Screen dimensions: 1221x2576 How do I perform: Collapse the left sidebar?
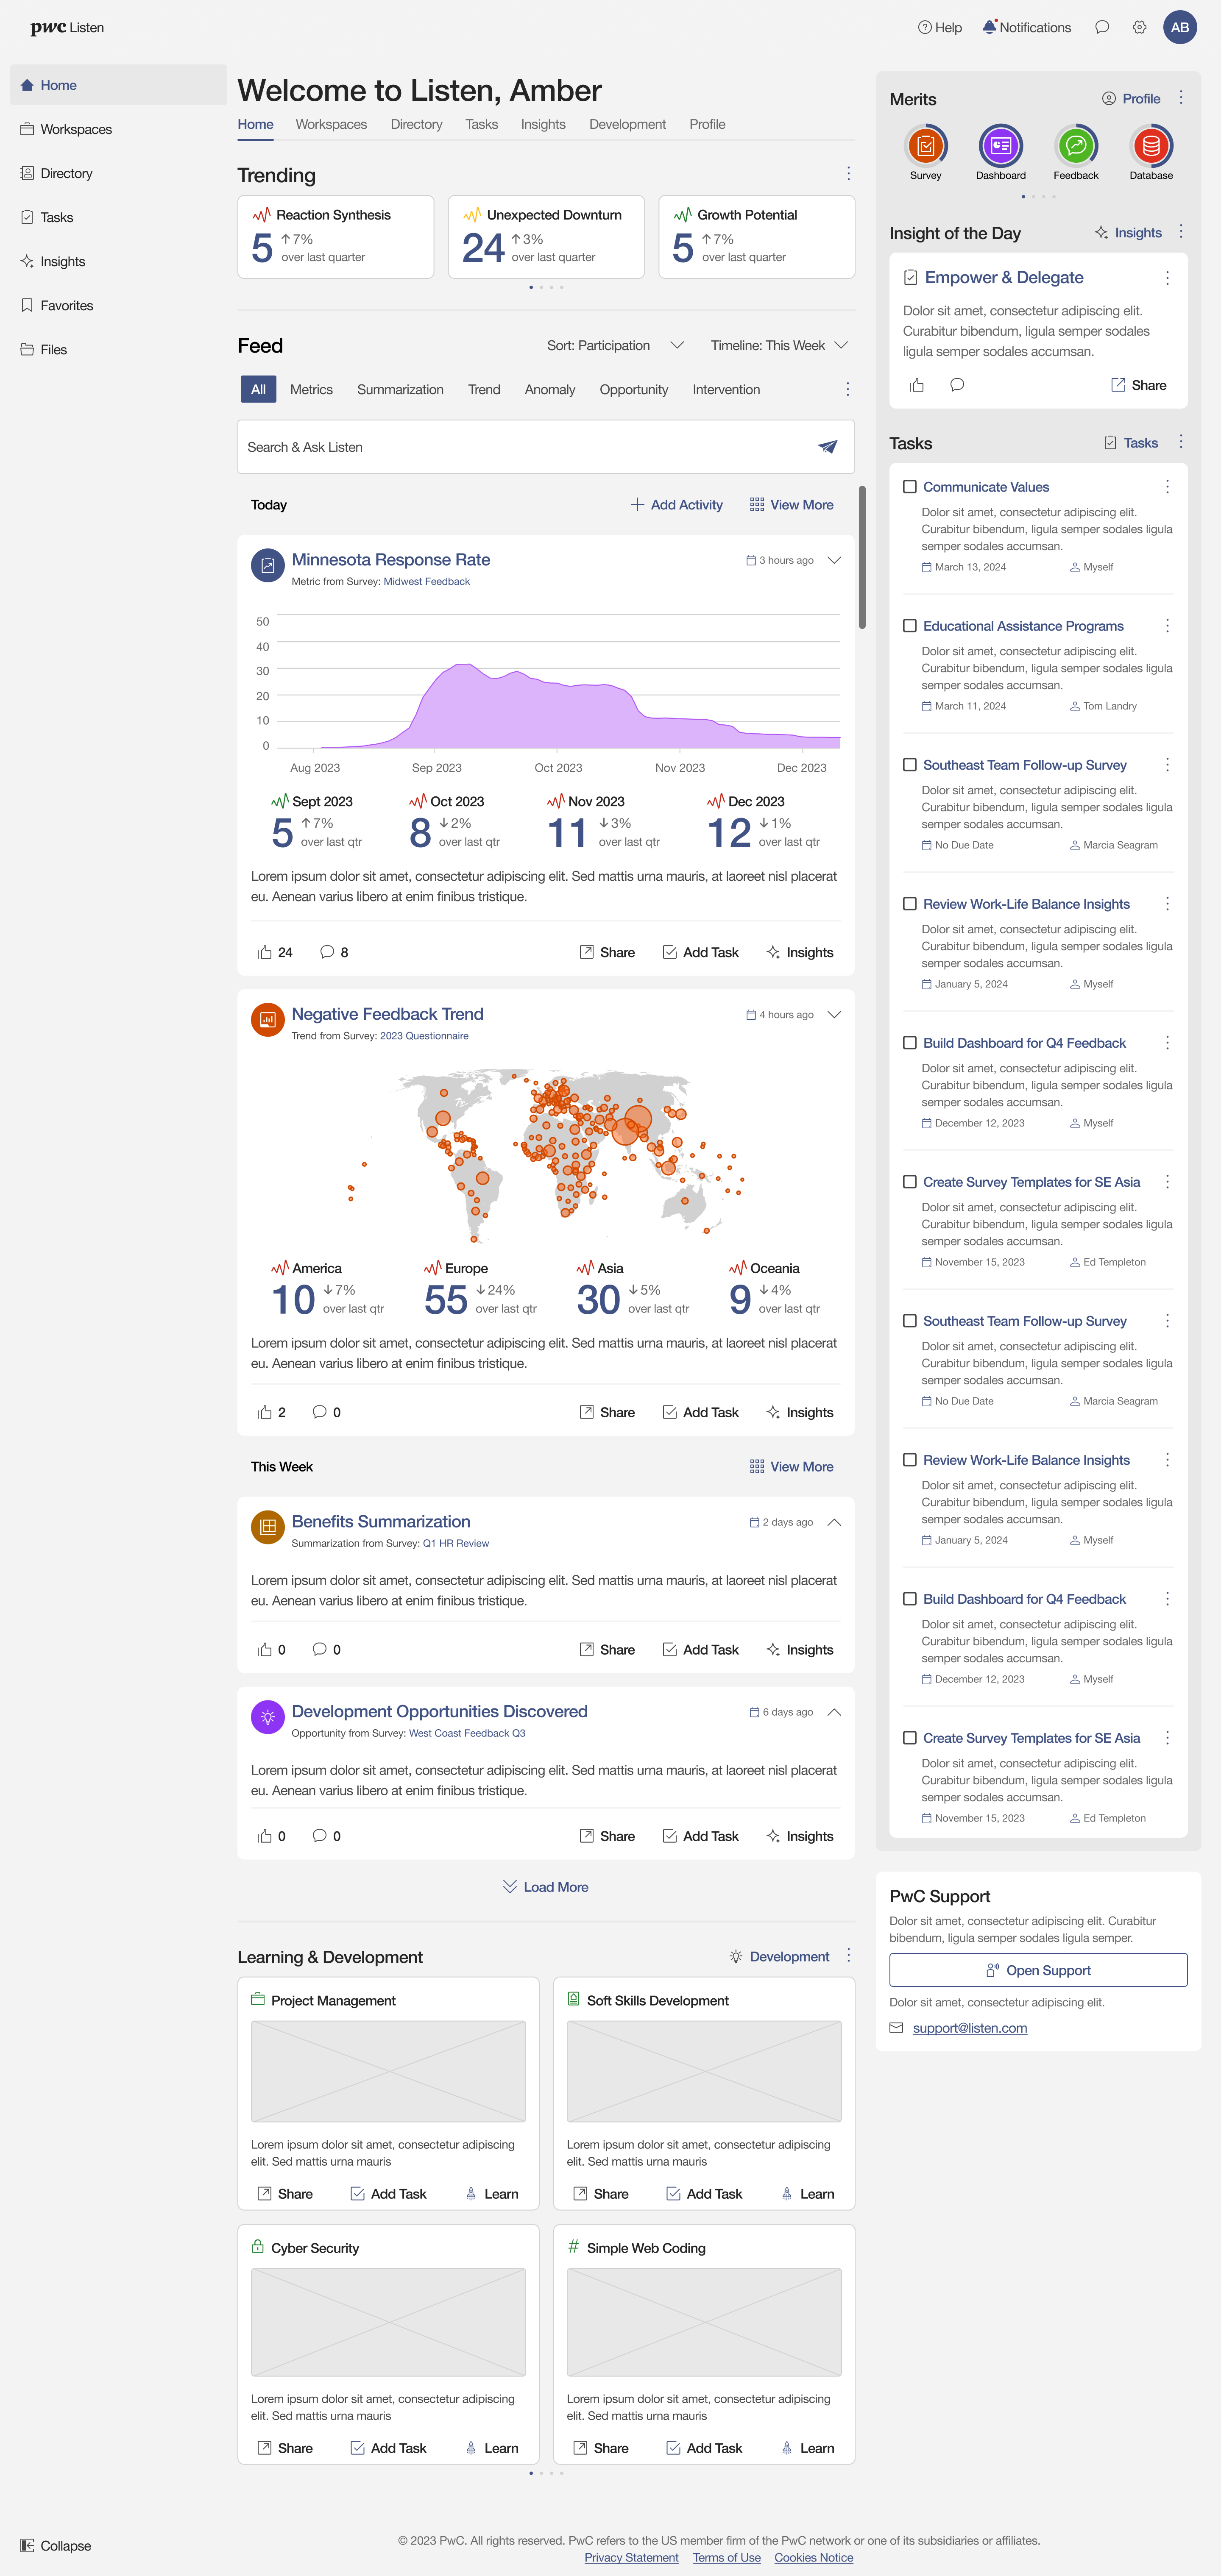coord(56,2546)
